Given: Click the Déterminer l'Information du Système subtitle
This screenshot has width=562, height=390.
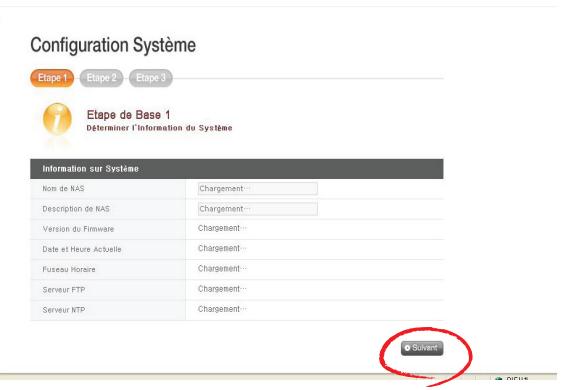Looking at the screenshot, I should click(x=159, y=128).
